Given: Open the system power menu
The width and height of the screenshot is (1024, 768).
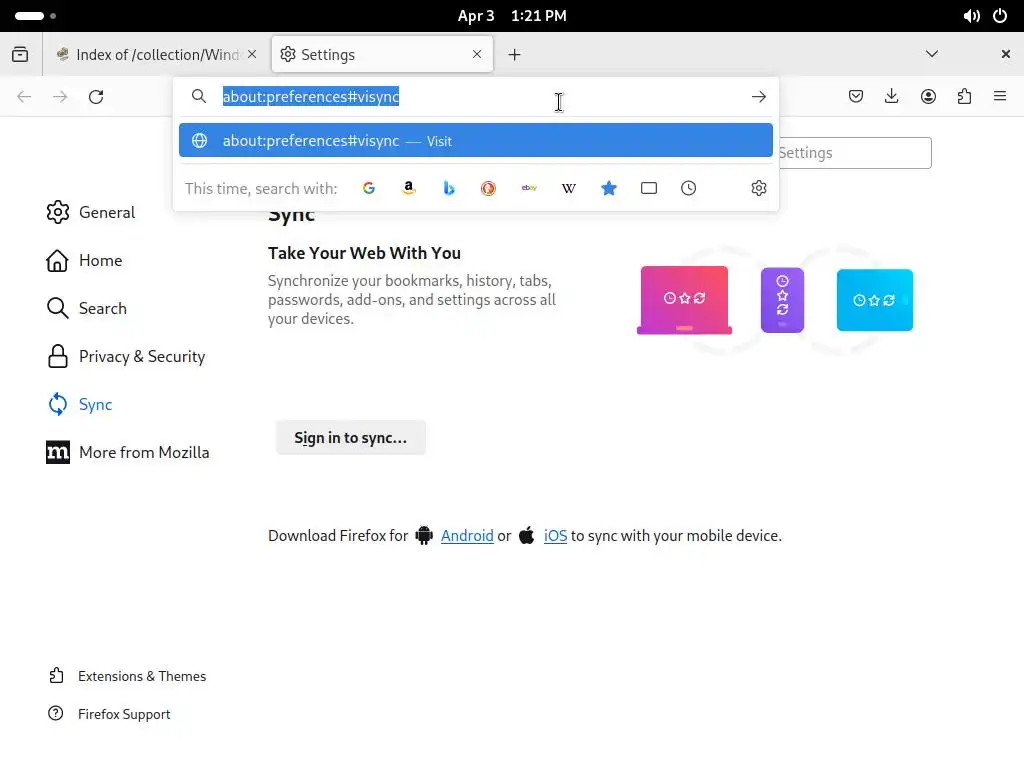Looking at the screenshot, I should coord(1000,16).
